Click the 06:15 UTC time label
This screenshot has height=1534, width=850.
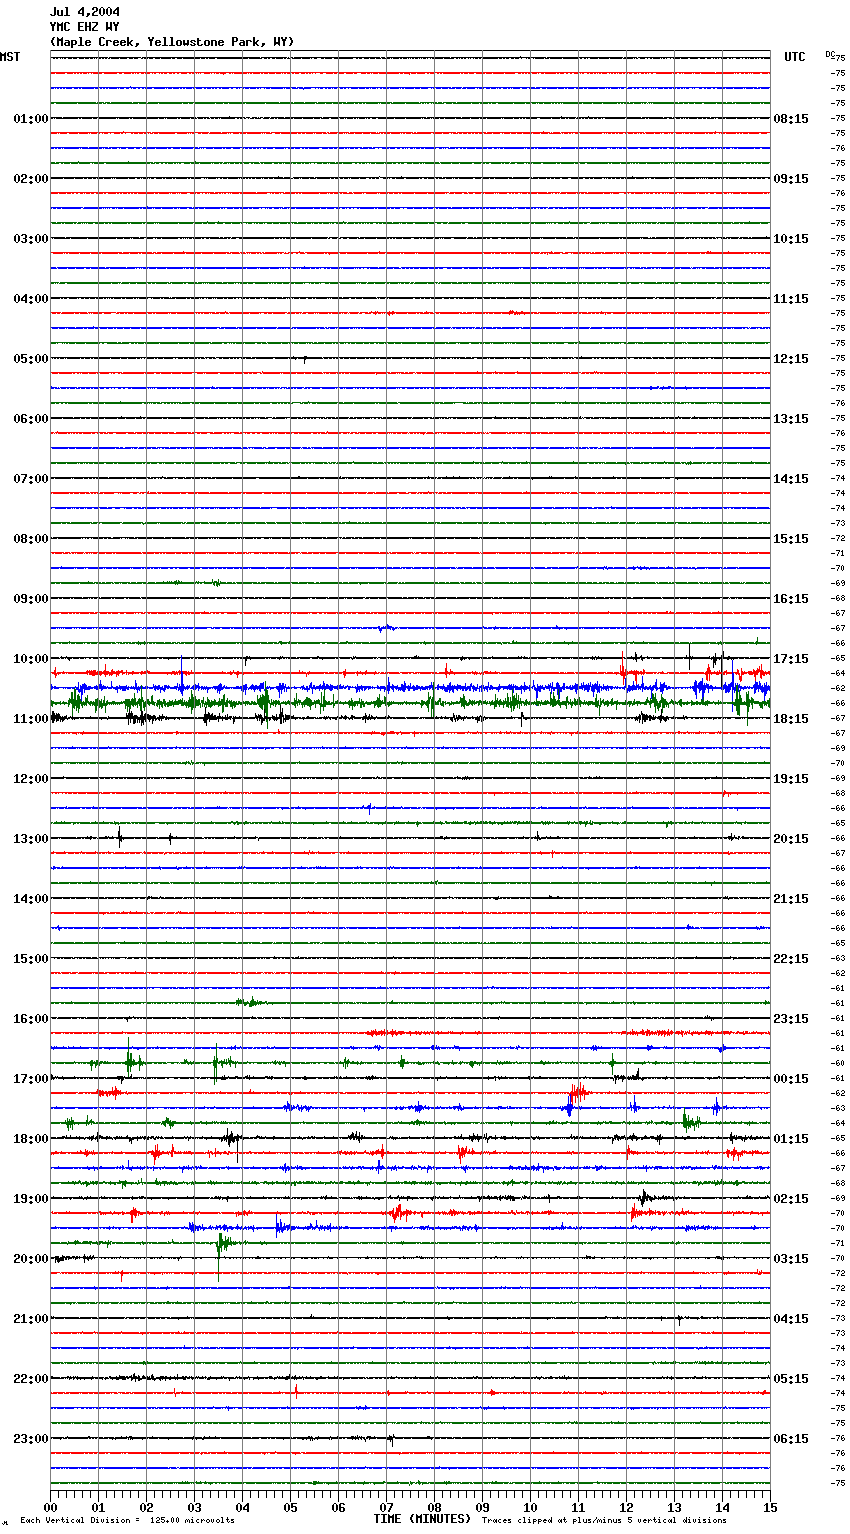(x=791, y=1439)
